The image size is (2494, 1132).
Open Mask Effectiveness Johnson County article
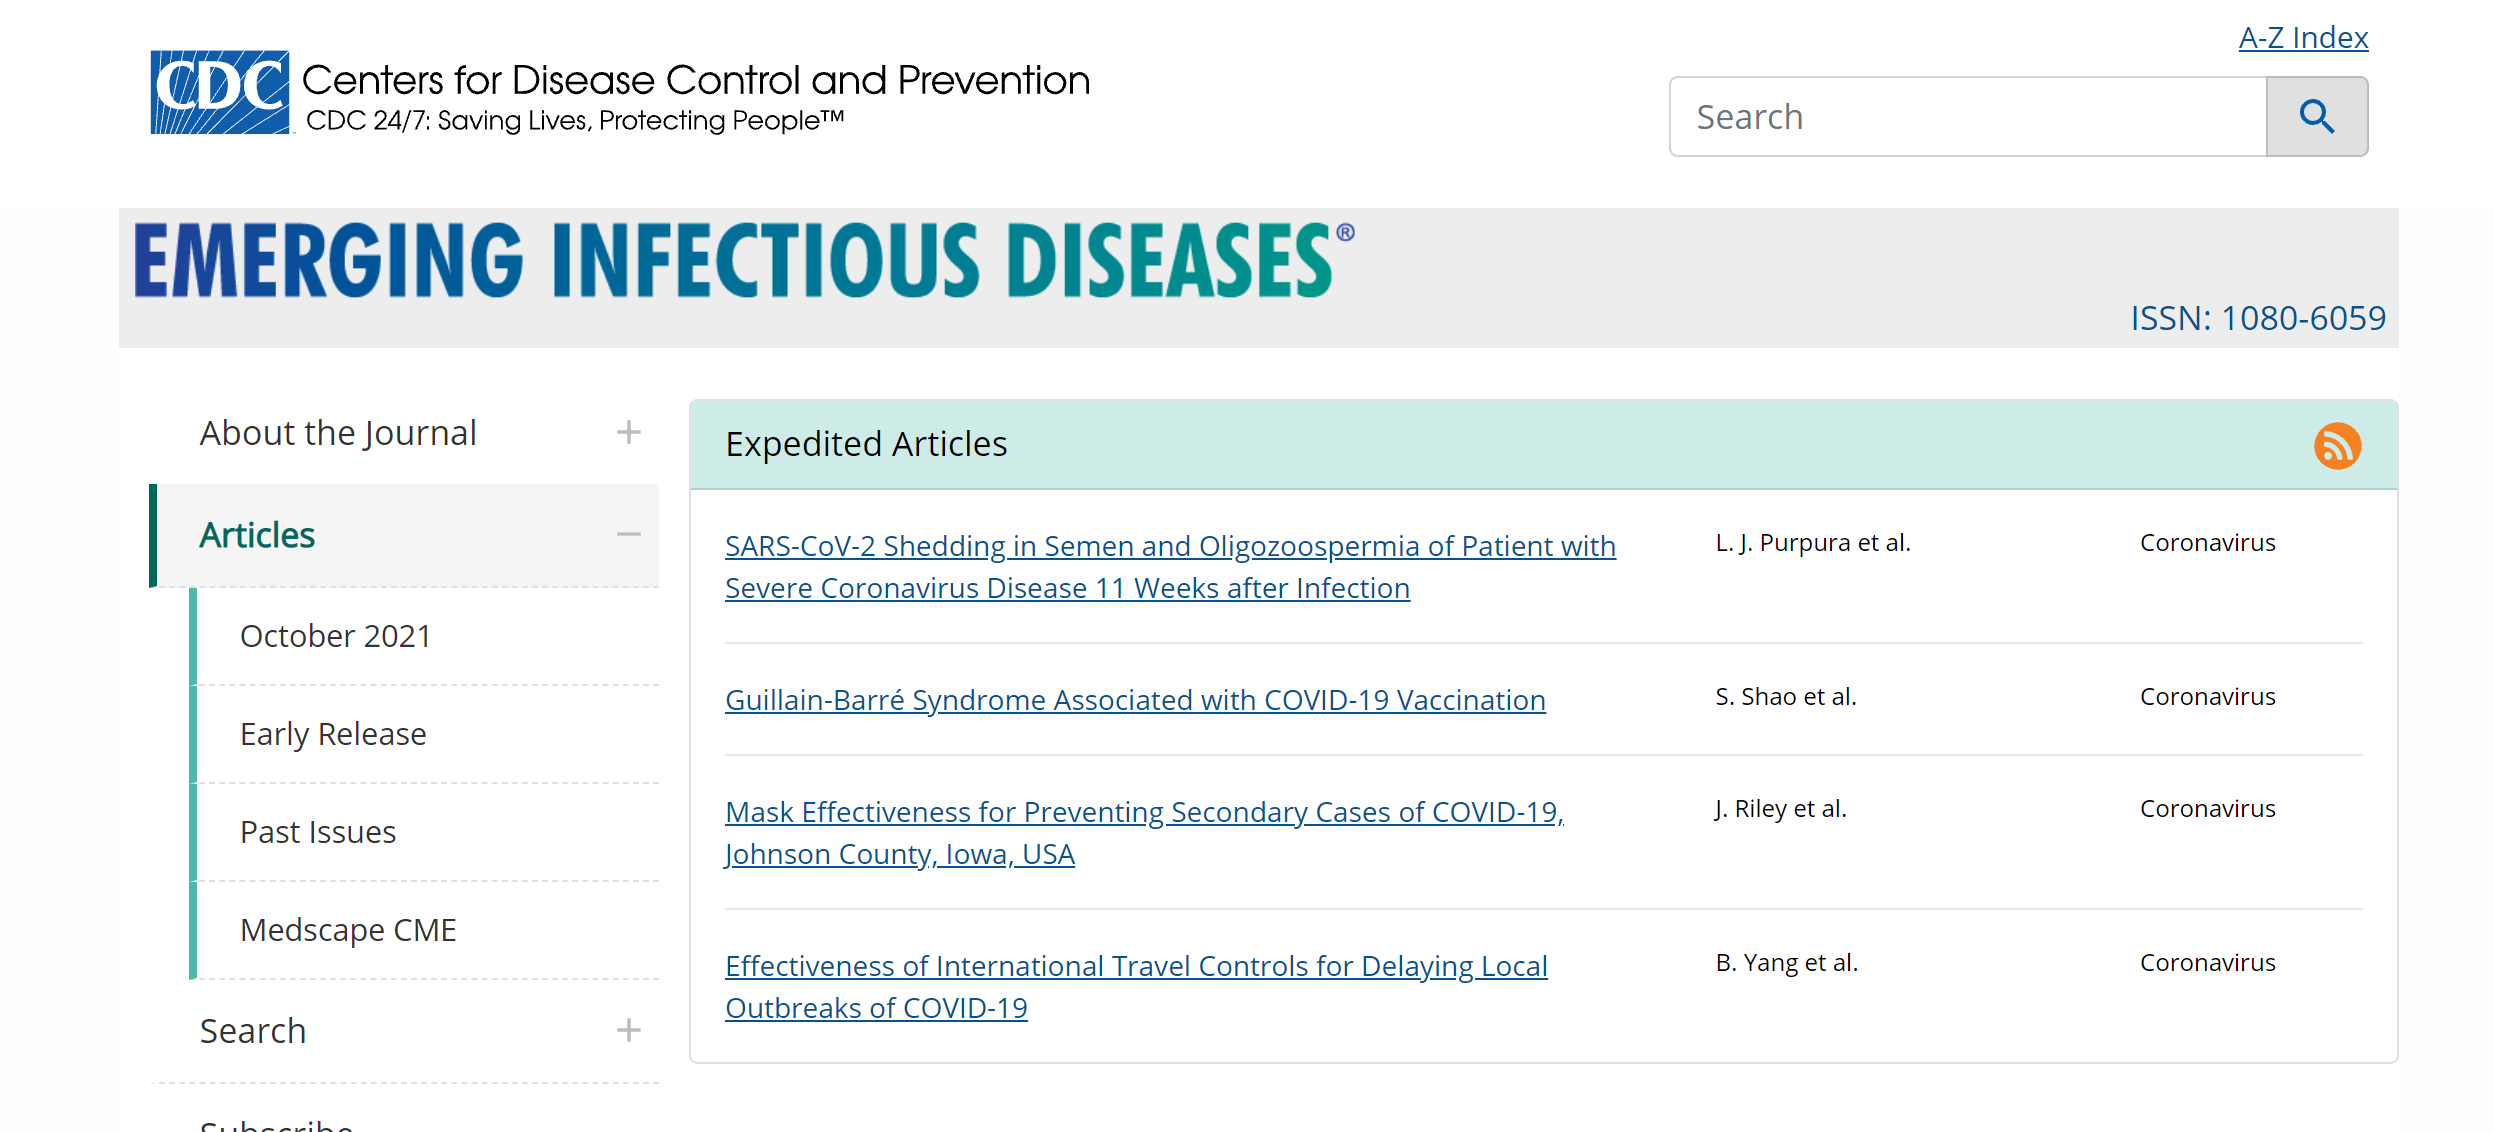(x=1144, y=833)
